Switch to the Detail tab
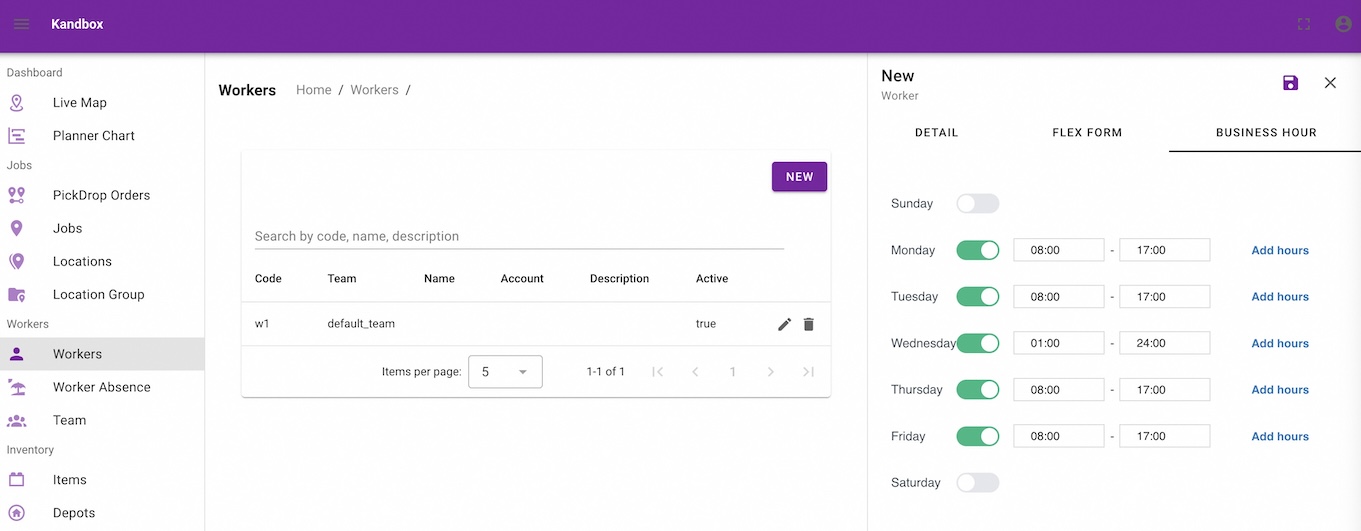The width and height of the screenshot is (1361, 531). tap(936, 132)
